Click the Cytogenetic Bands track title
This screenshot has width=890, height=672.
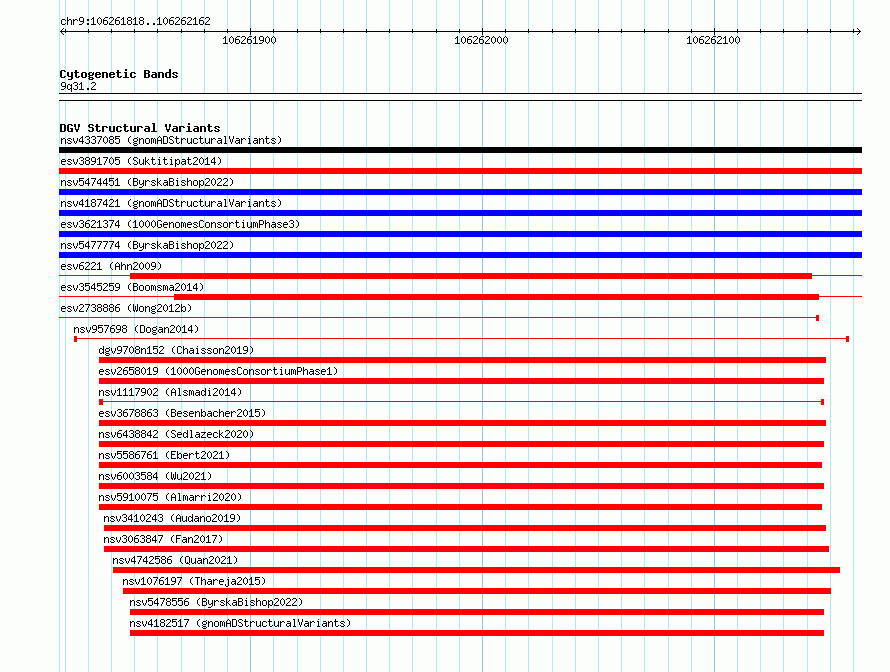tap(119, 74)
